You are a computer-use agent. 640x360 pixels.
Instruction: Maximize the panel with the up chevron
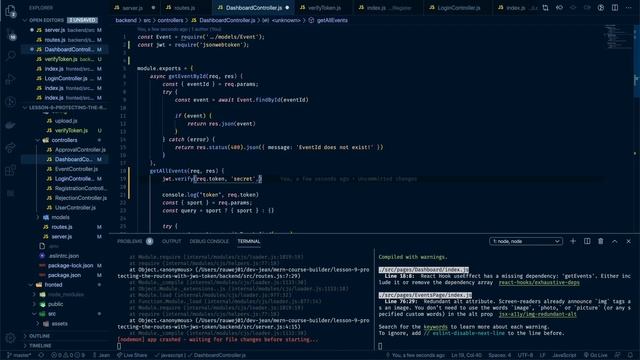(x=615, y=241)
